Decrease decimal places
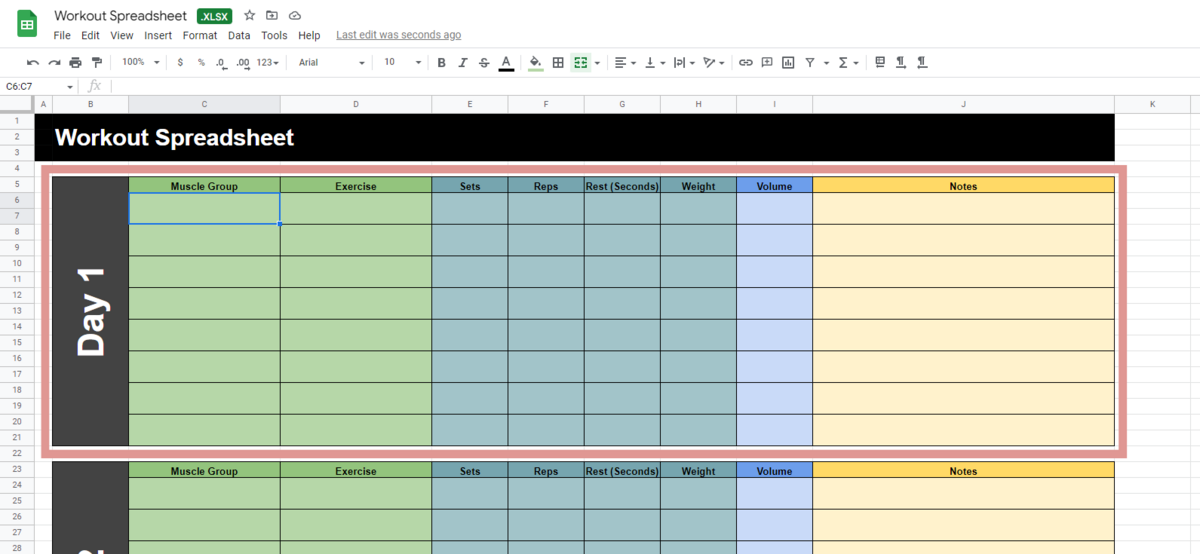1200x554 pixels. pos(223,62)
